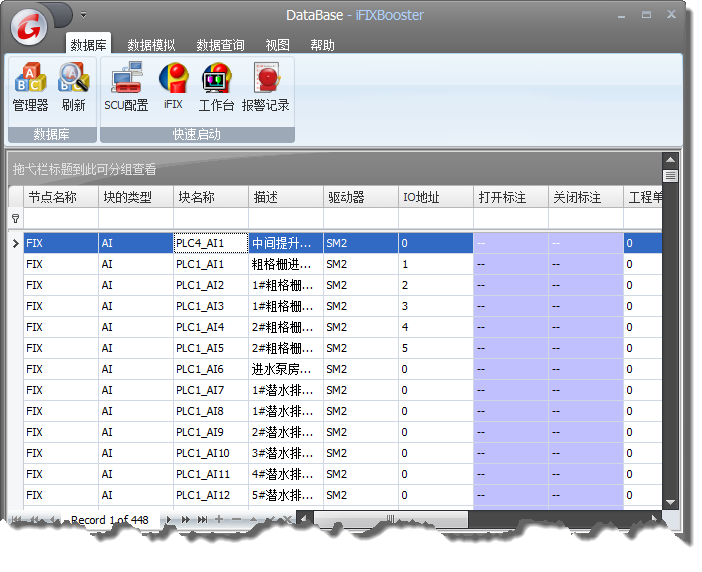Select the PLC1_AI10 block name cell

(211, 453)
